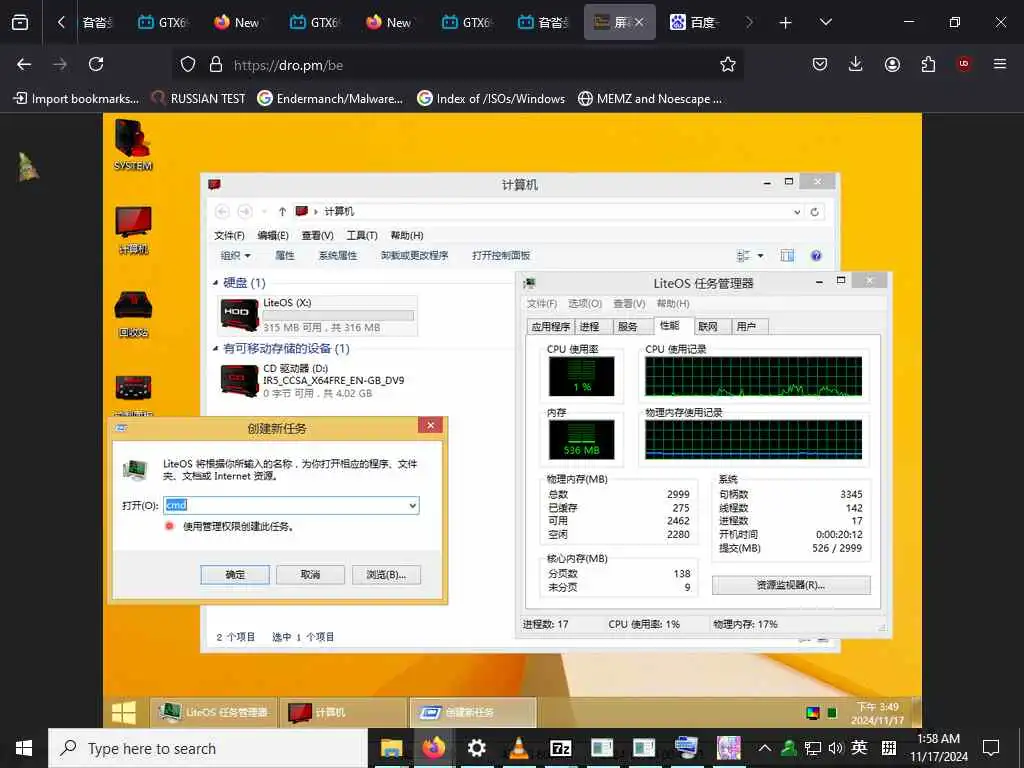Open Firefox account icon
Screen dimensions: 1024x768
tap(892, 64)
